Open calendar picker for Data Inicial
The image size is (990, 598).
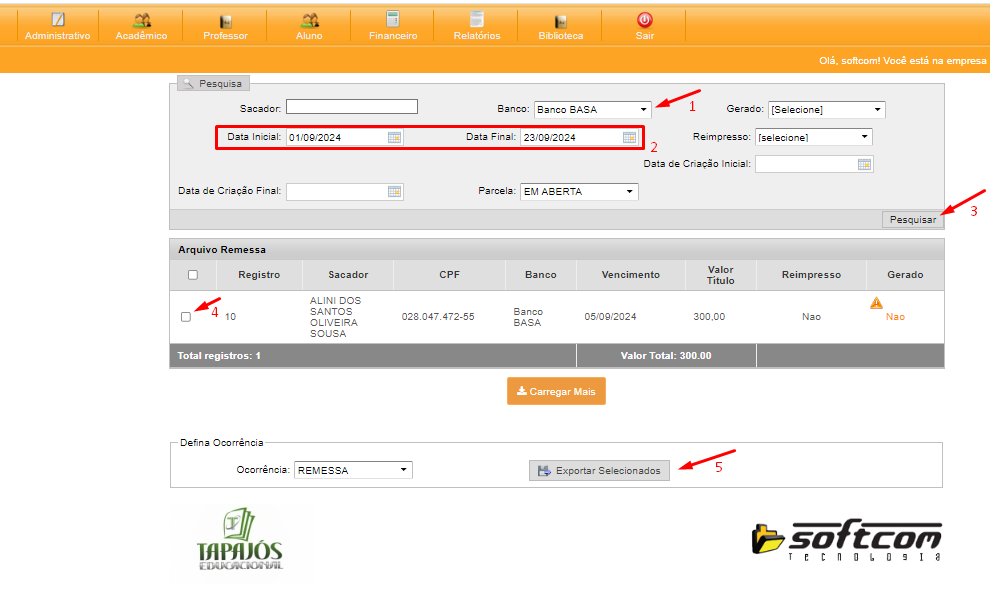[x=395, y=137]
